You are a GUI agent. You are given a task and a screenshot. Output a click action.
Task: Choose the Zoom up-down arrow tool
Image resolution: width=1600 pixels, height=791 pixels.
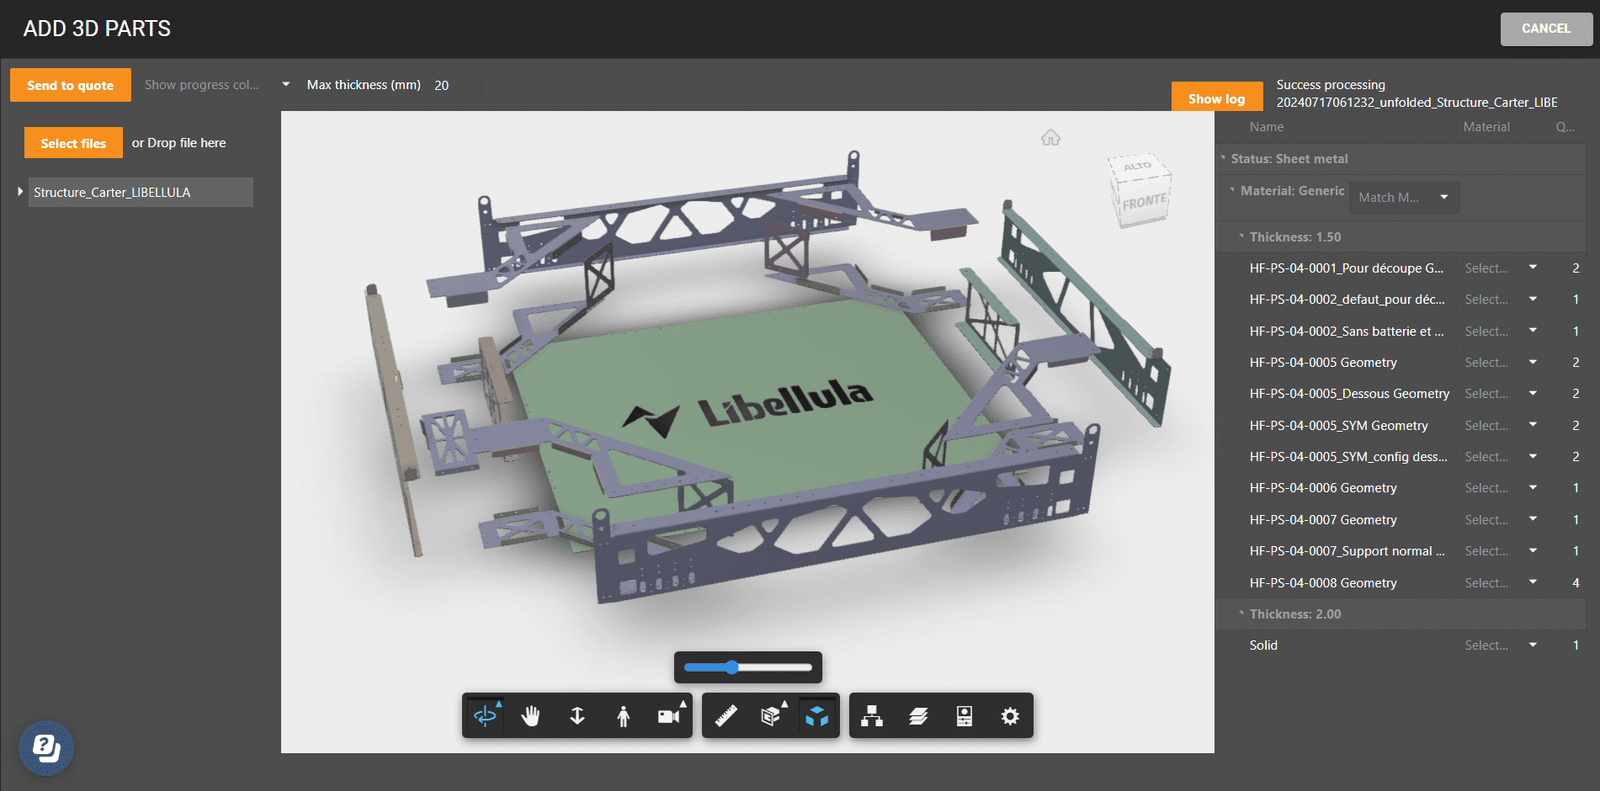coord(577,716)
